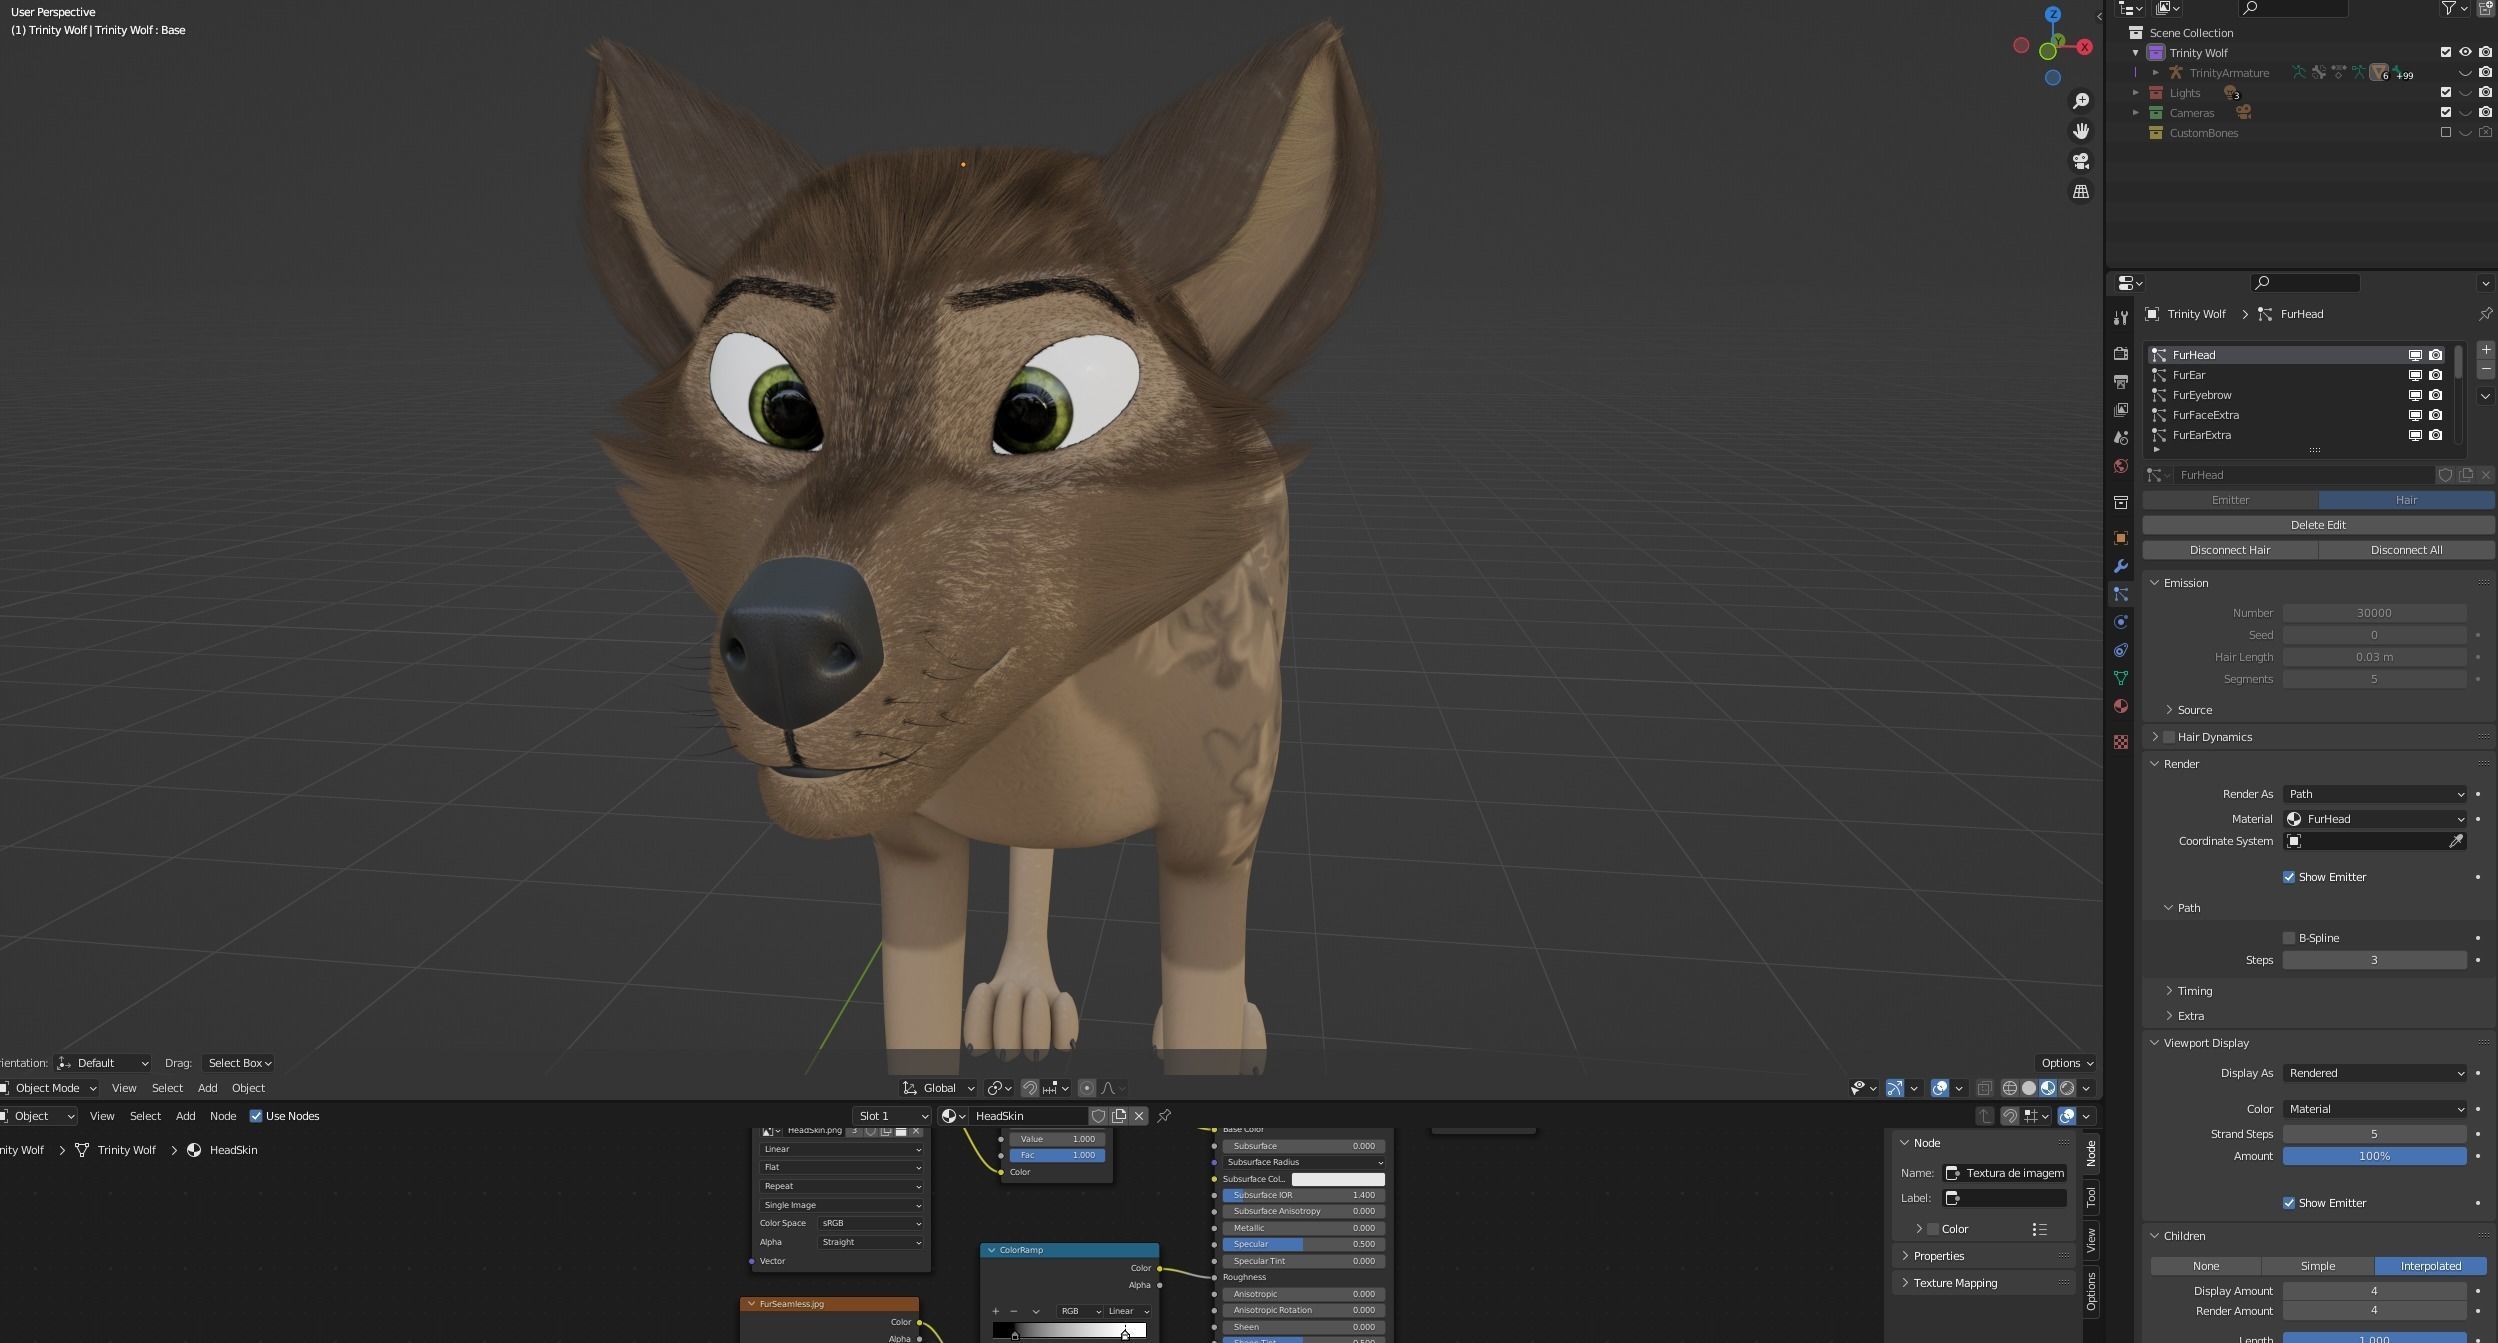Open the Particles properties tab icon
Screen dimensions: 2498x1343
coord(2120,594)
